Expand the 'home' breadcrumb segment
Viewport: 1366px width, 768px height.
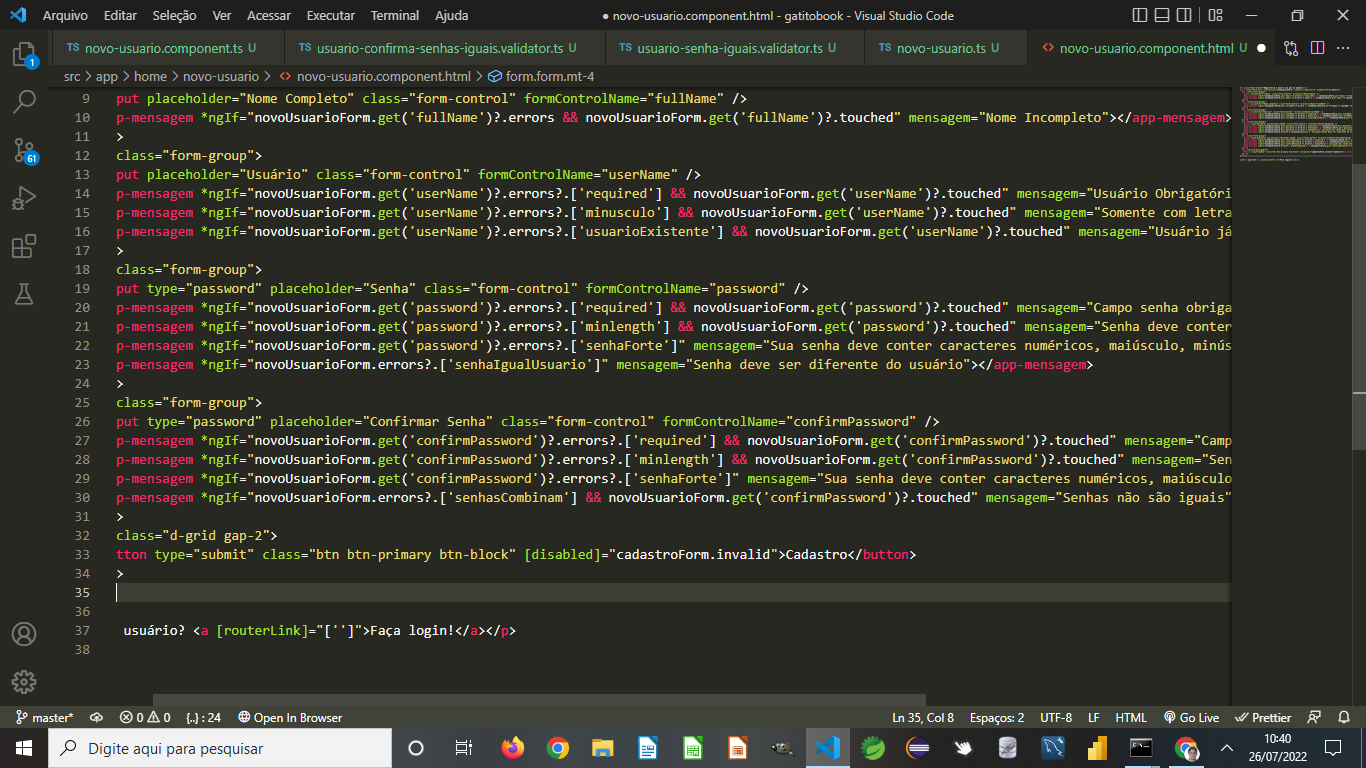point(151,76)
